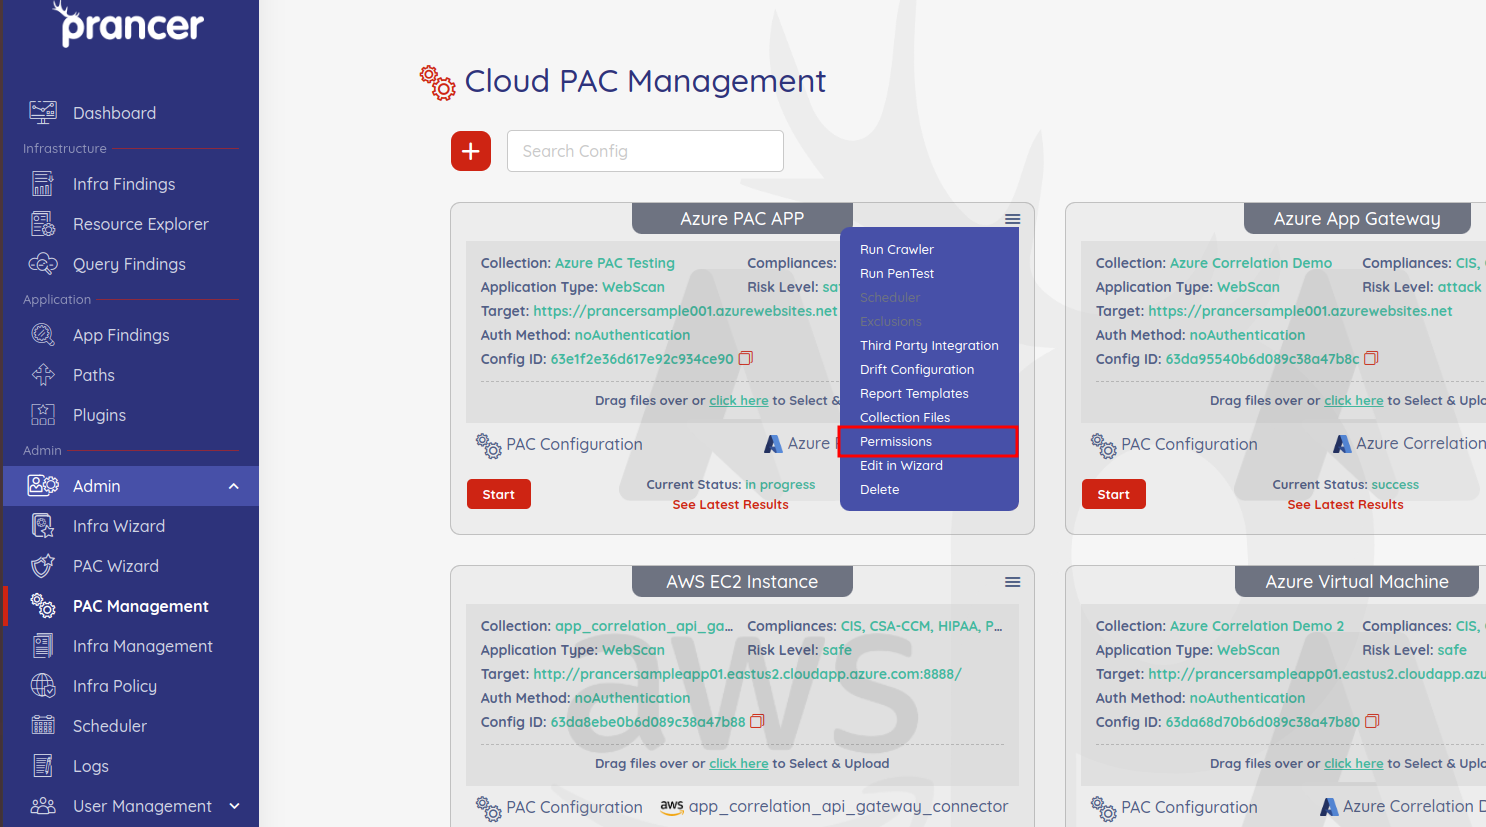The image size is (1486, 827).
Task: Open Scheduler sidebar item
Action: click(130, 726)
